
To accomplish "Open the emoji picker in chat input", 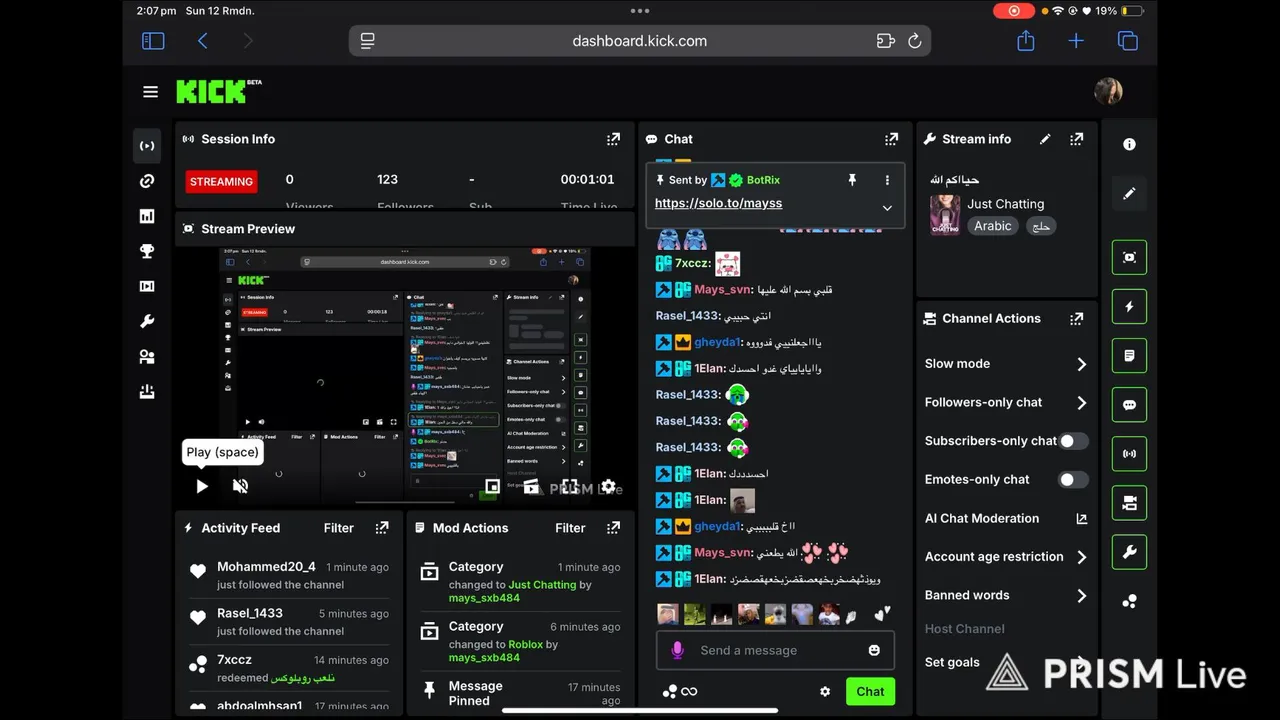I will [875, 650].
